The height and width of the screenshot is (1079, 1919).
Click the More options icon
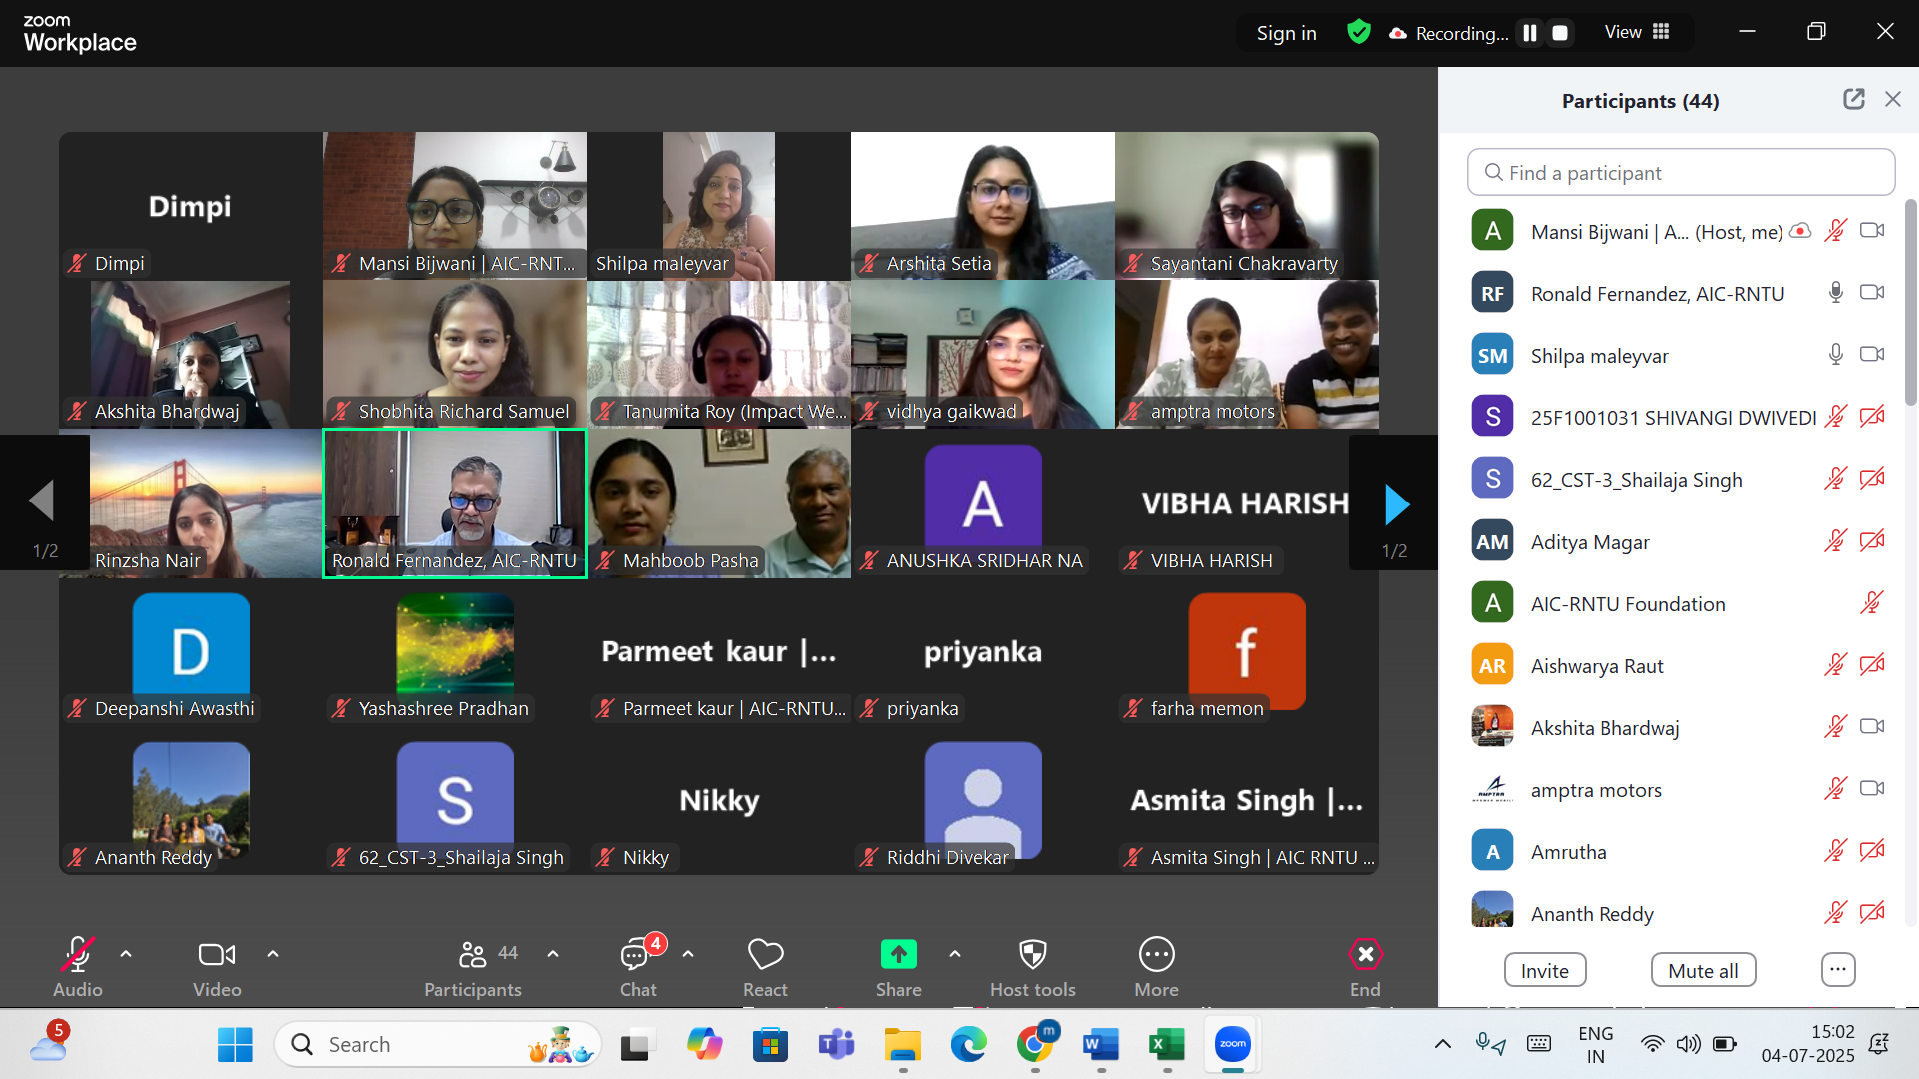pyautogui.click(x=1156, y=955)
